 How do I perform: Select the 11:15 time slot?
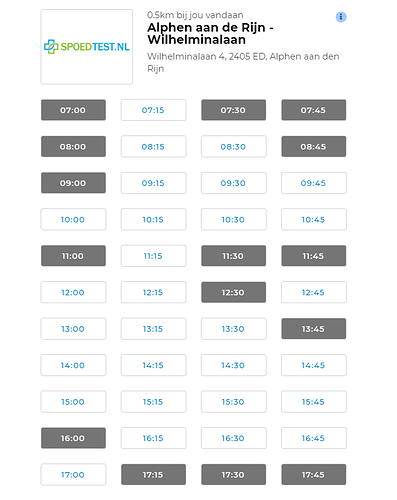pyautogui.click(x=153, y=256)
